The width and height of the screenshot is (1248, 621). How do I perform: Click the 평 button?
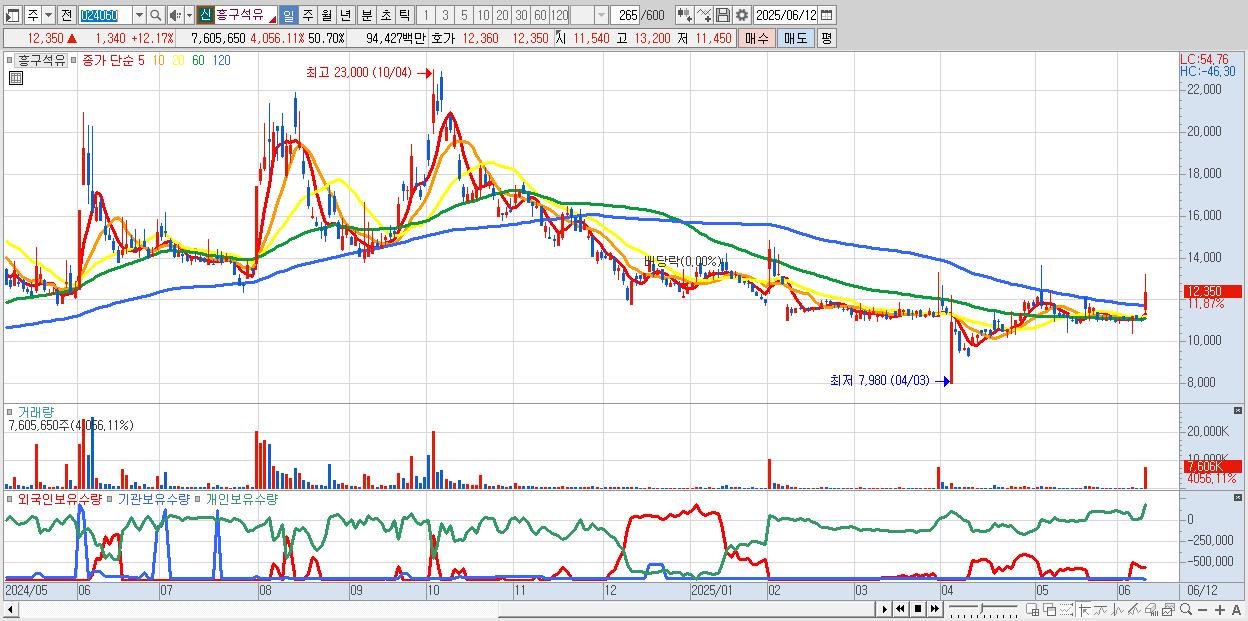(x=826, y=38)
